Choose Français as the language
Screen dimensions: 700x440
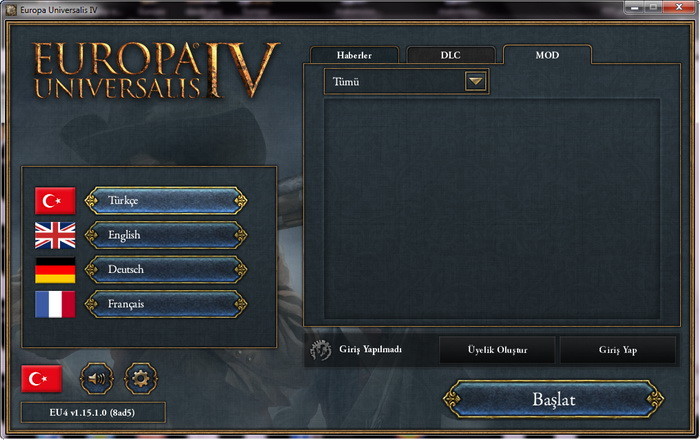point(166,304)
